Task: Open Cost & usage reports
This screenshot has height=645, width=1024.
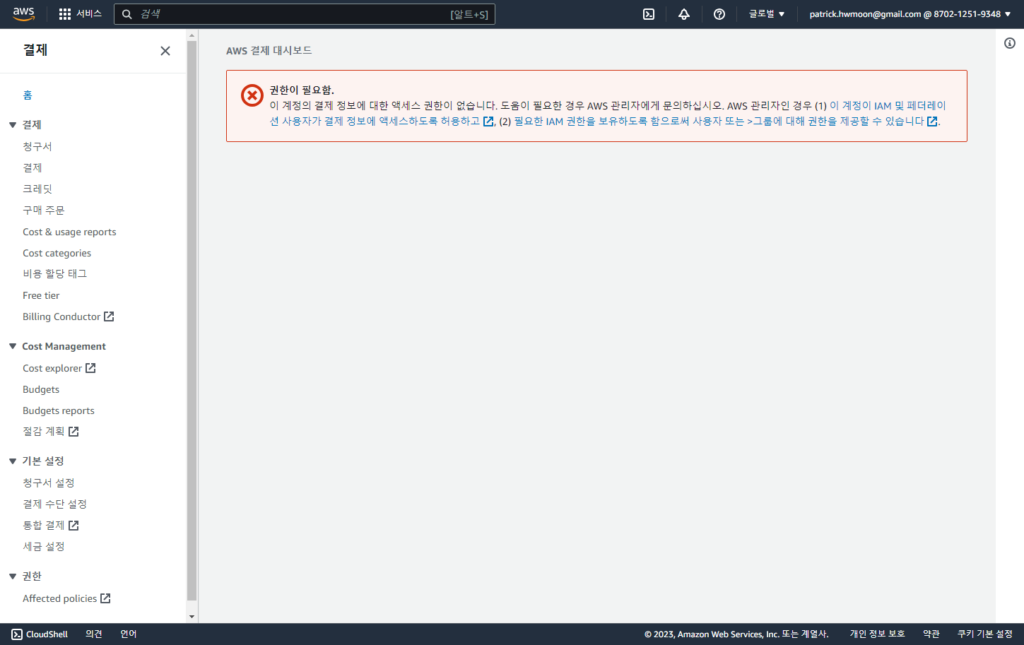Action: 69,232
